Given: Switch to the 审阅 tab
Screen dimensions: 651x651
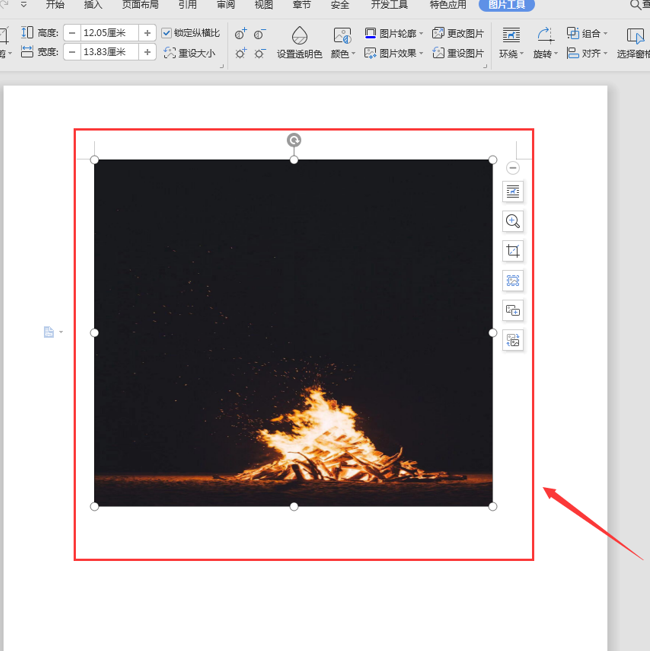Looking at the screenshot, I should (226, 5).
